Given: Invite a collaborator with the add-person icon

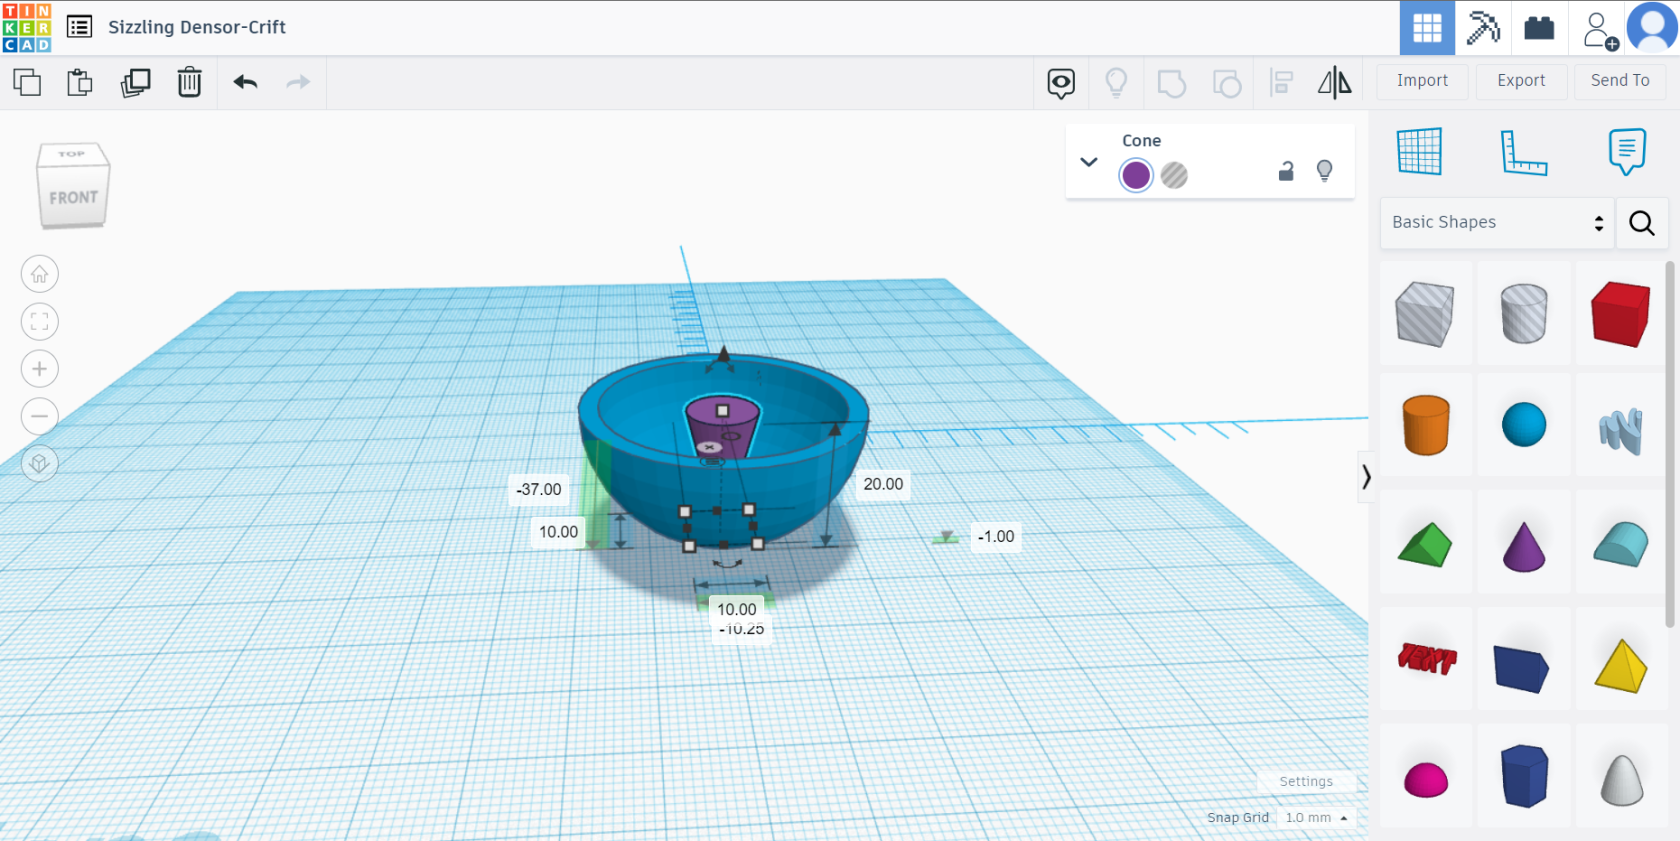Looking at the screenshot, I should [1600, 30].
